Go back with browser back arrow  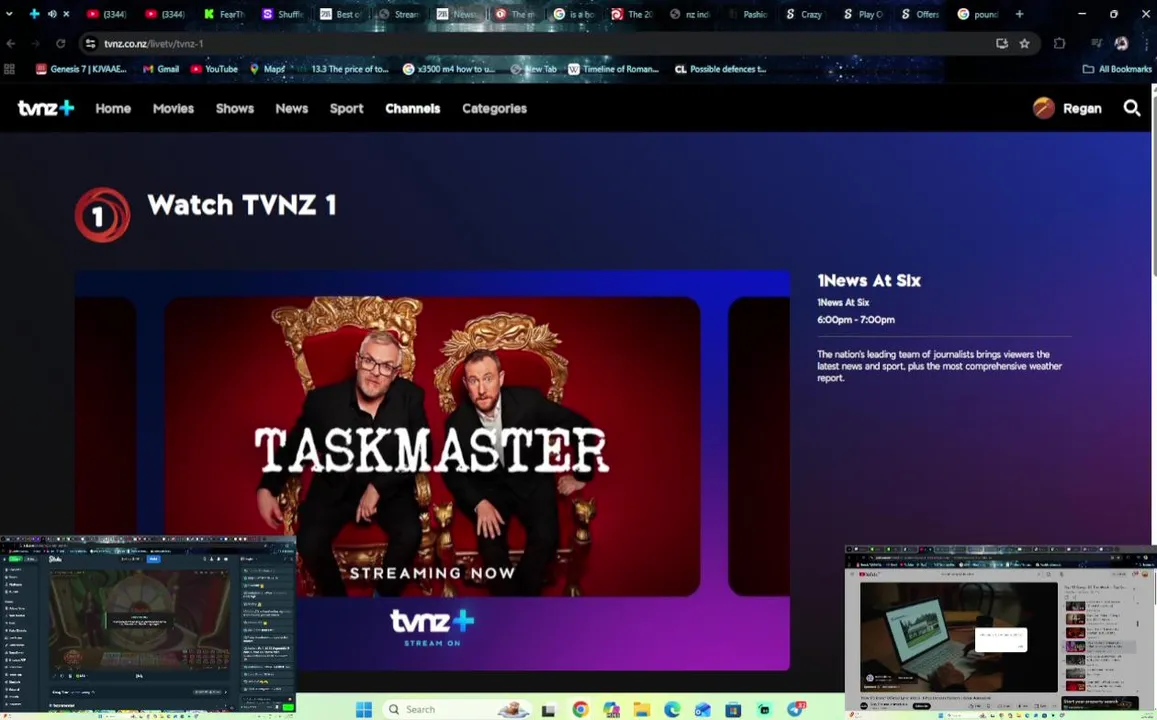10,44
